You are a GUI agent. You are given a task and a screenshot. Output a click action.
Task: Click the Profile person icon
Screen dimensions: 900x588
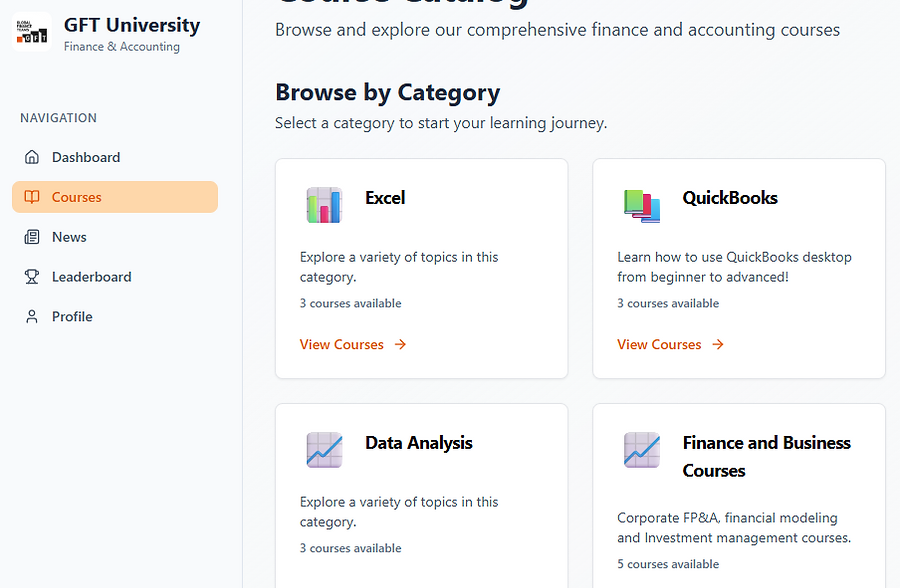[32, 316]
